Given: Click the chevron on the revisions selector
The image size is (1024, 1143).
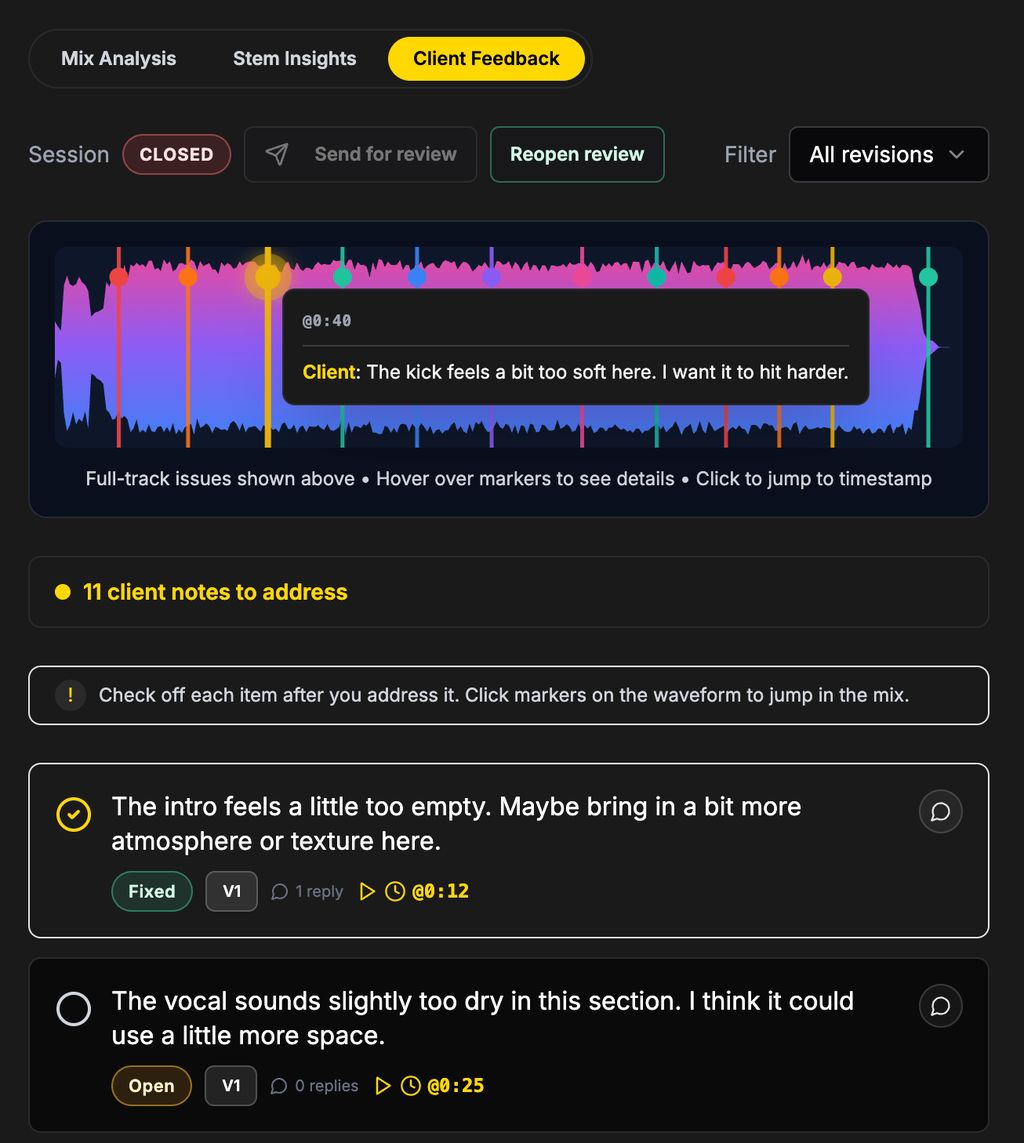Looking at the screenshot, I should (958, 154).
